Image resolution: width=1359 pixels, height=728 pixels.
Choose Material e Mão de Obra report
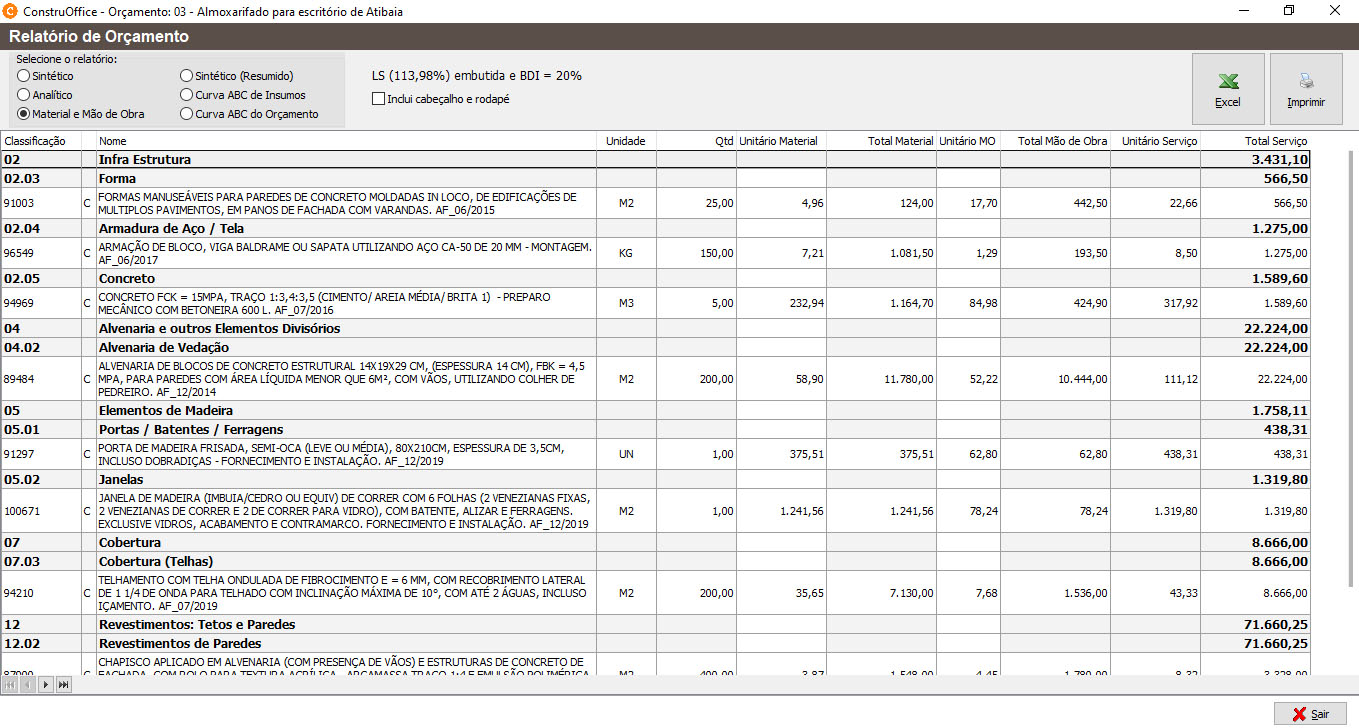(80, 114)
